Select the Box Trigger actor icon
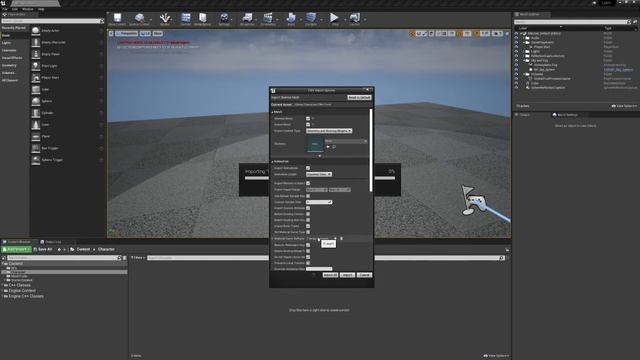Viewport: 640px width, 360px height. [36, 148]
